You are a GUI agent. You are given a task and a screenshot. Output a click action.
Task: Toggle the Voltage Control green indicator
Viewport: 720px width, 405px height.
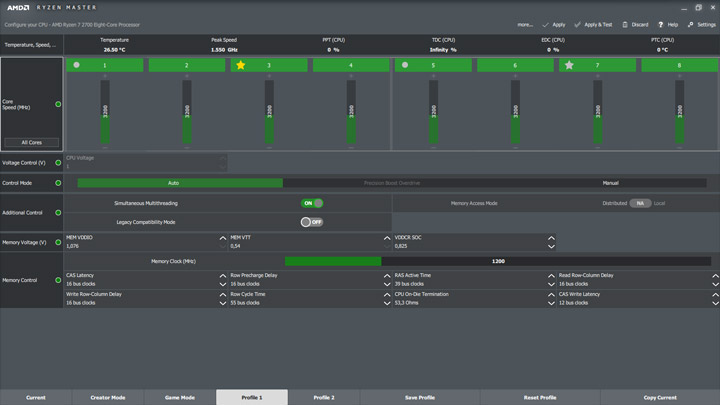(x=58, y=163)
